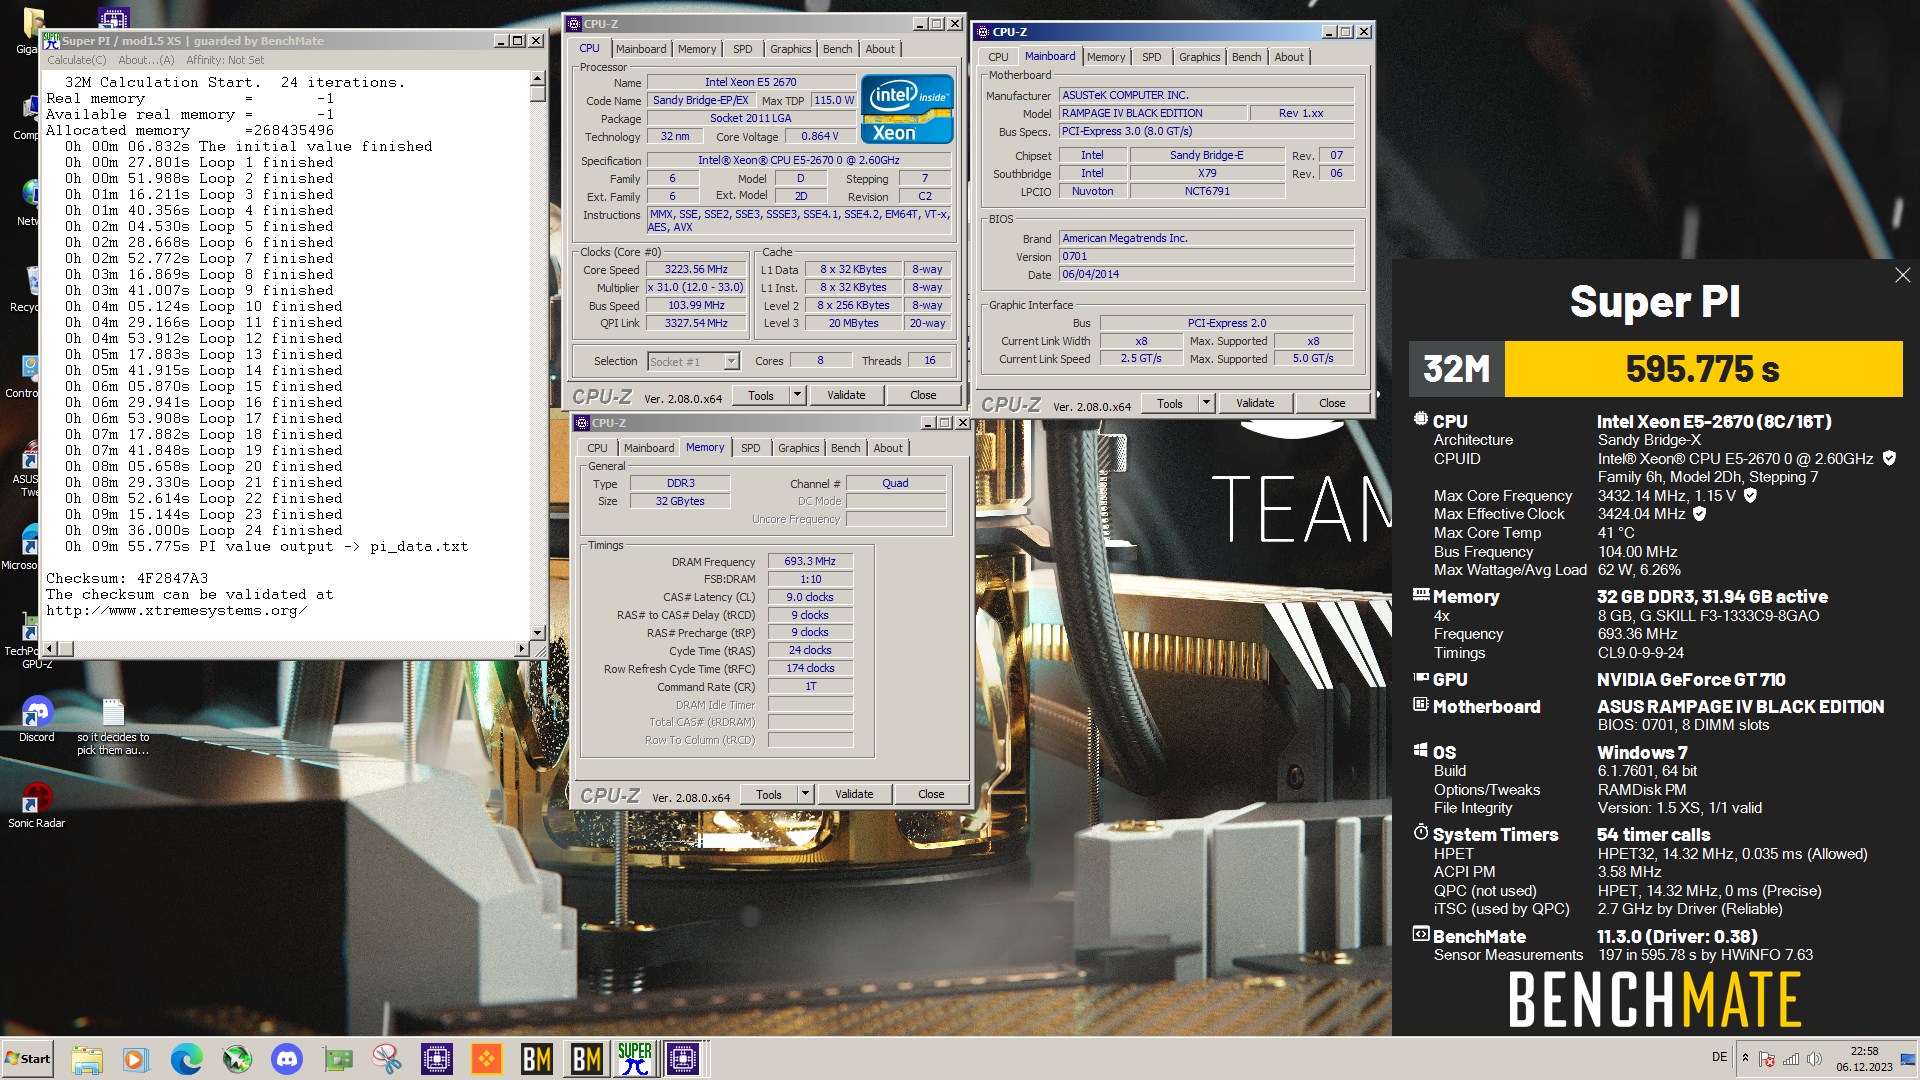Click Super PI vertical scrollbar thumb
Screen dimensions: 1920x1080
[x=537, y=94]
